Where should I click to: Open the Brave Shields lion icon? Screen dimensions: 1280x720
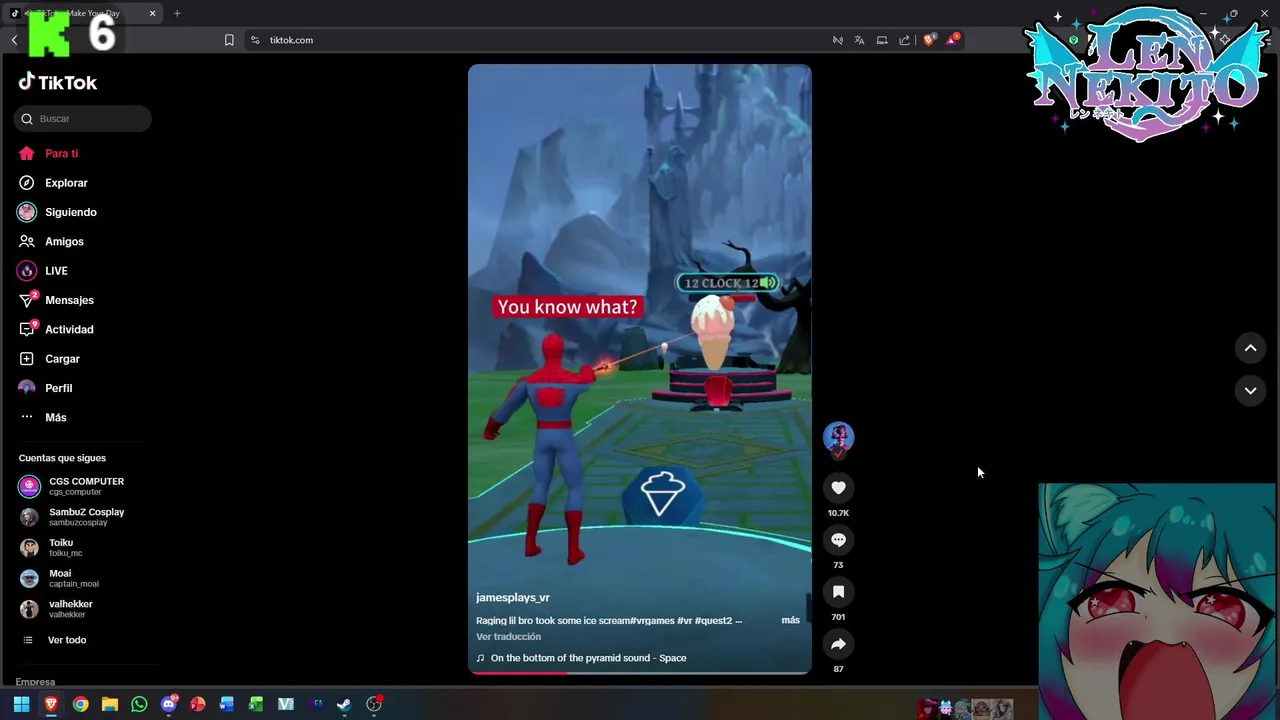coord(929,40)
